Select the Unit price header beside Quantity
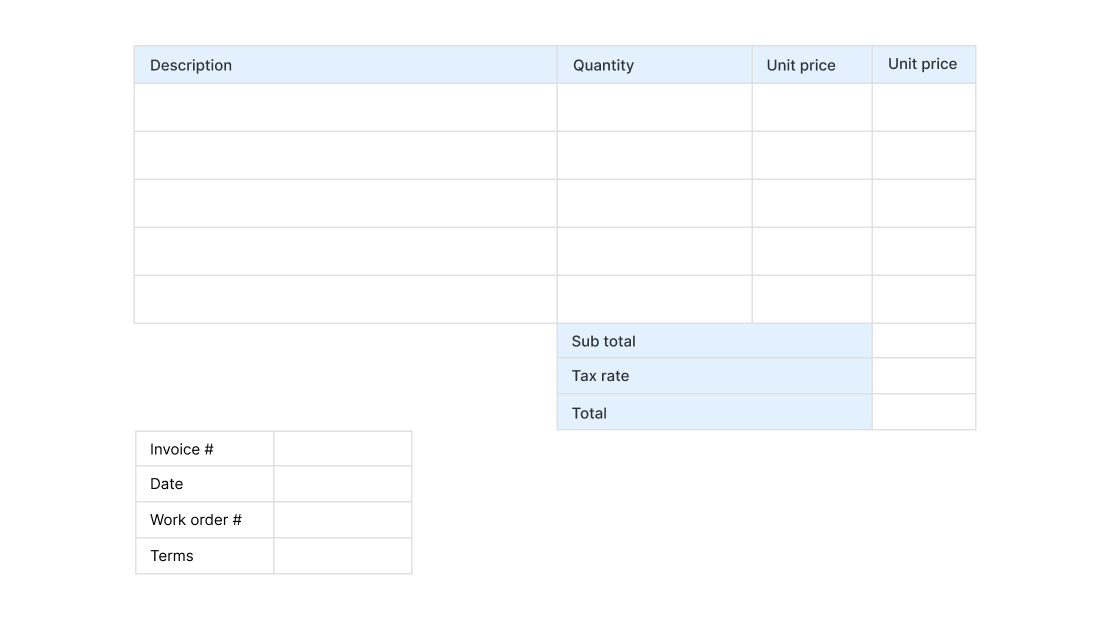Viewport: 1110px width, 619px height. (x=812, y=65)
